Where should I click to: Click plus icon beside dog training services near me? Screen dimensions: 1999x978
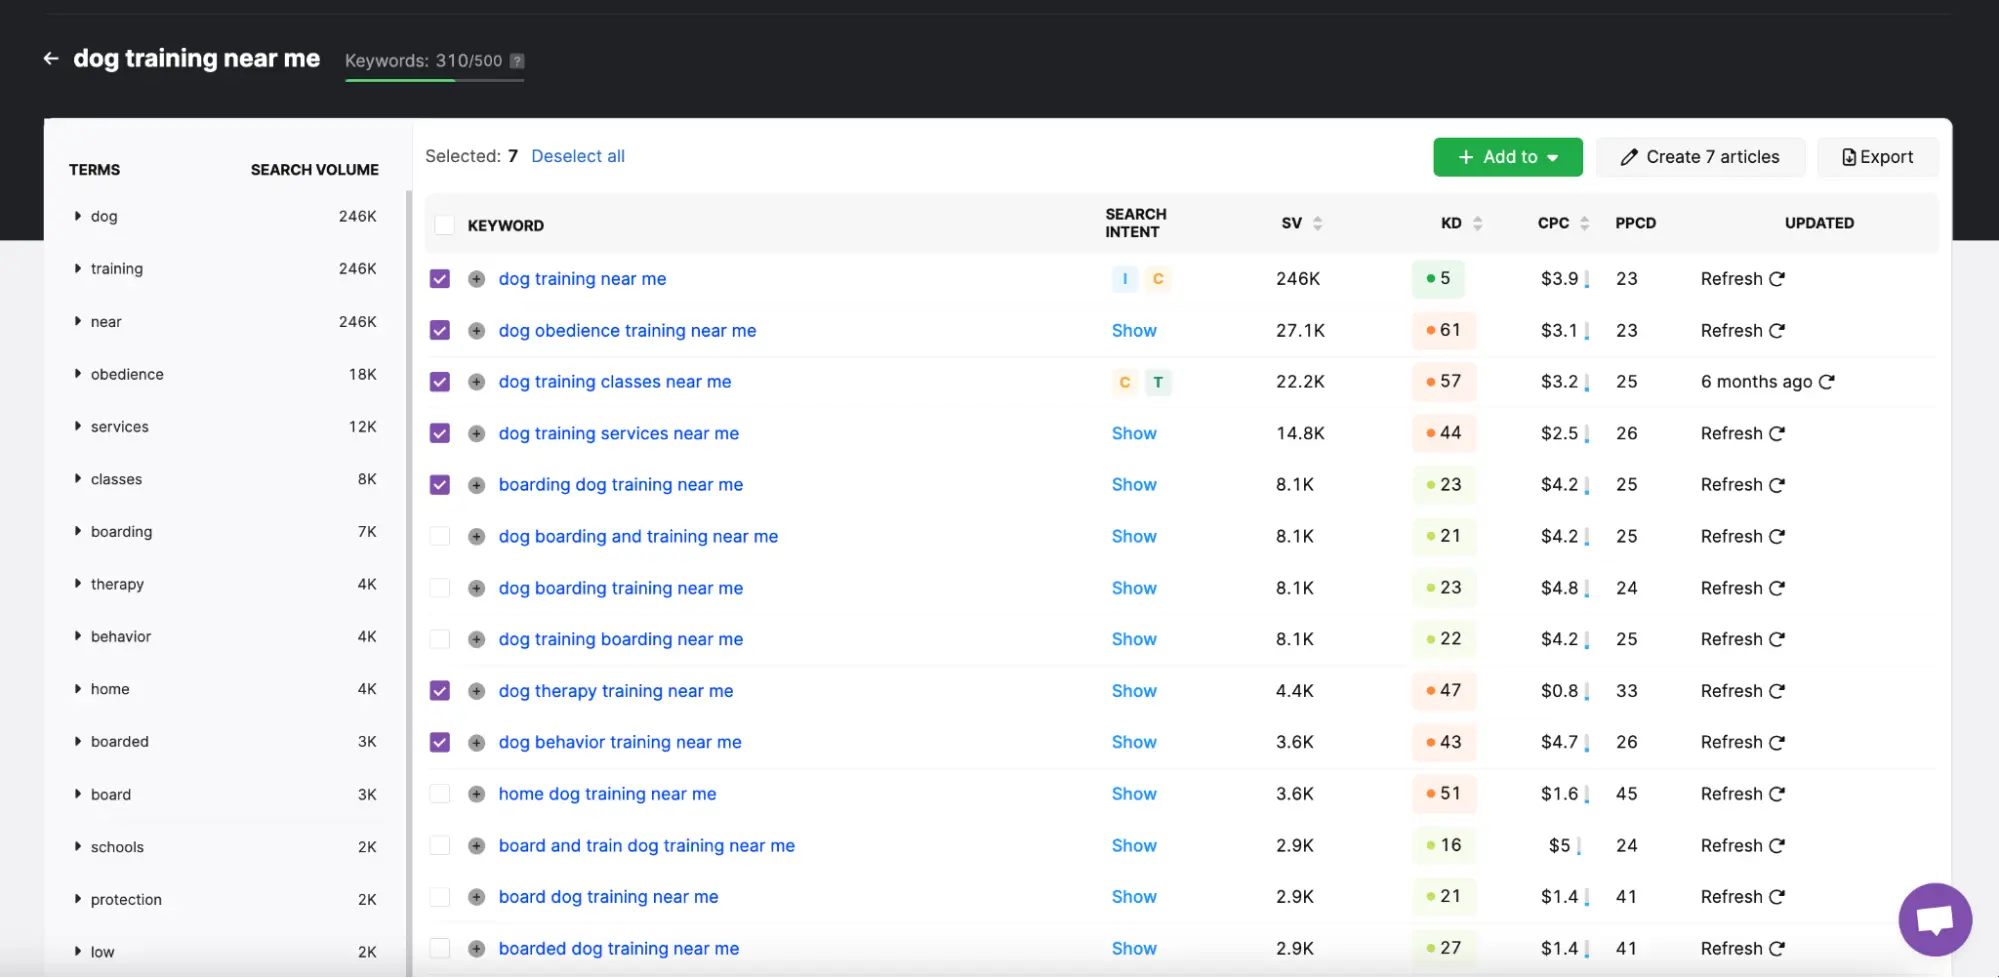(477, 434)
